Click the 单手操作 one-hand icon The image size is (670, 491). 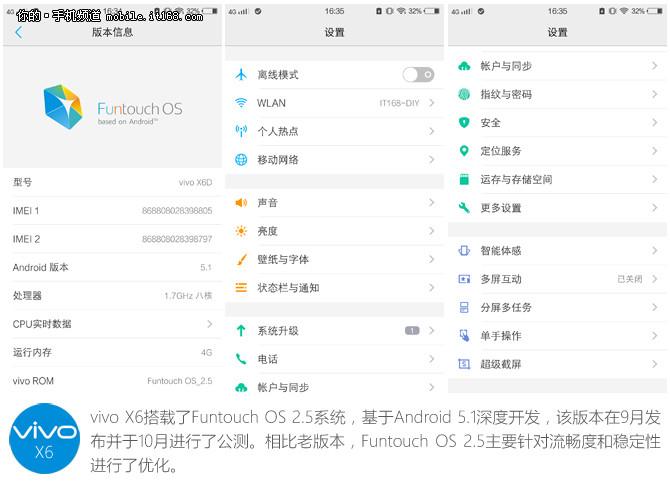click(464, 335)
